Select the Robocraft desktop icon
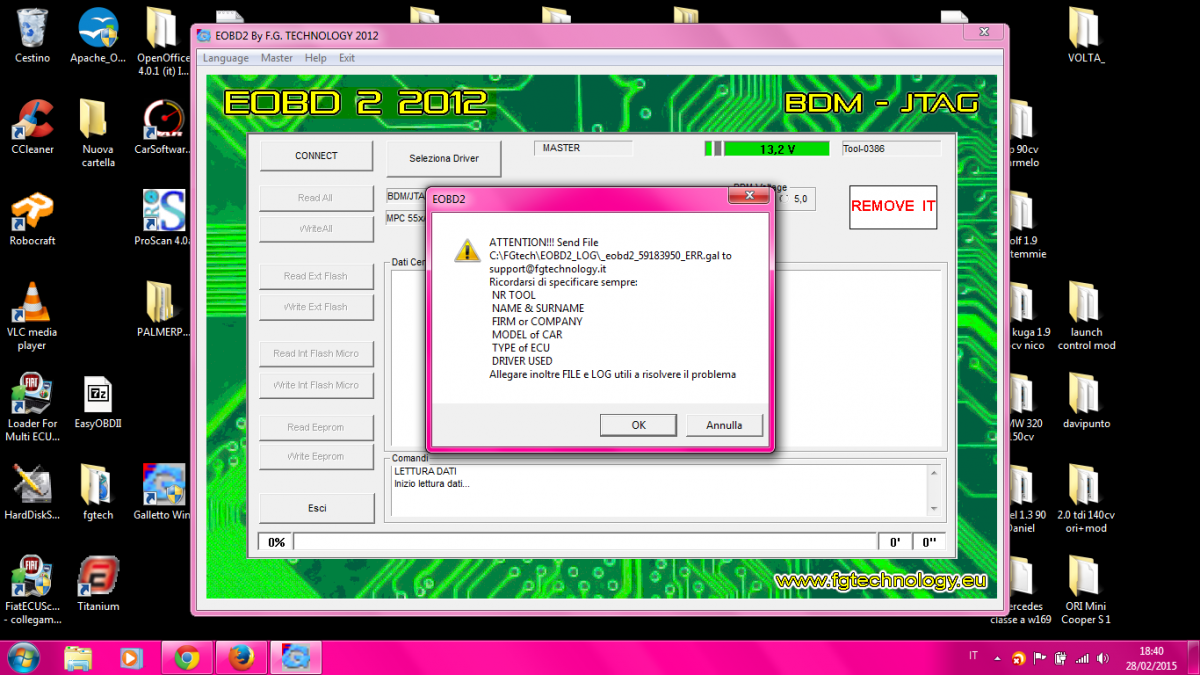 point(33,218)
